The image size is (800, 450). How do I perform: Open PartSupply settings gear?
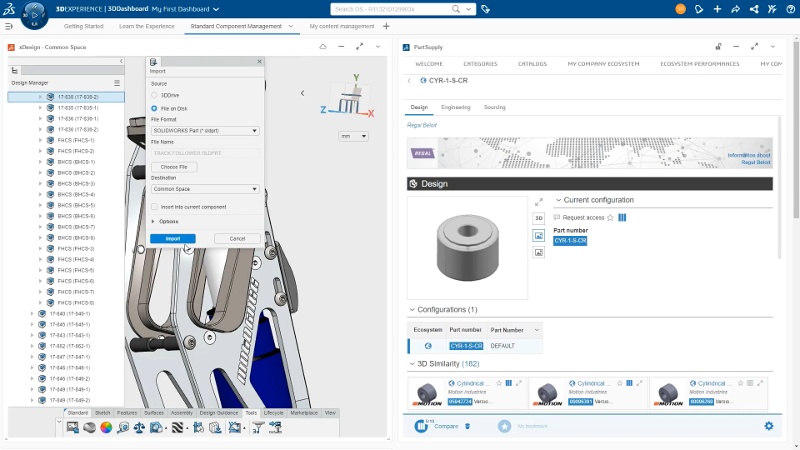(x=769, y=426)
